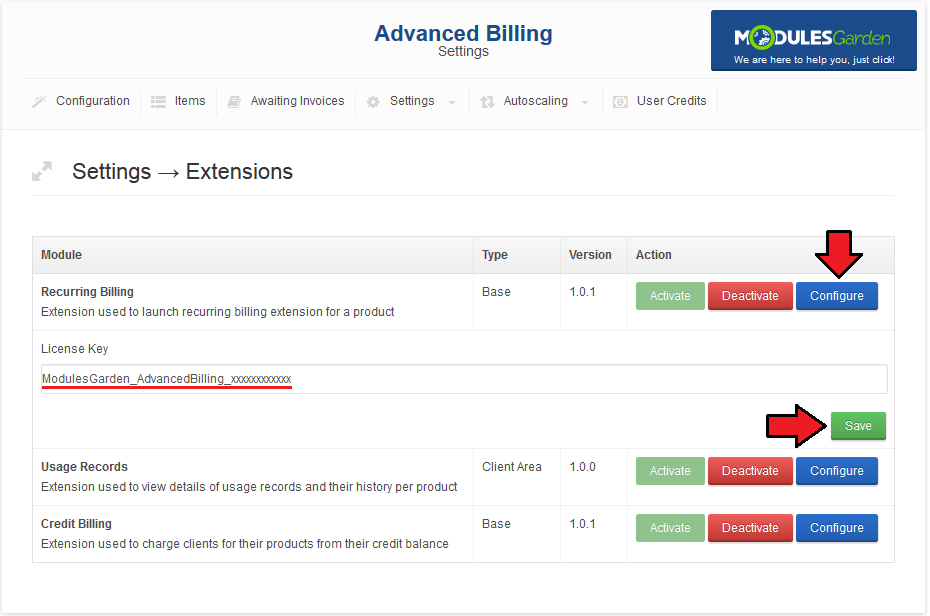Image resolution: width=930 pixels, height=616 pixels.
Task: Click the Settings → Extensions heading
Action: (183, 171)
